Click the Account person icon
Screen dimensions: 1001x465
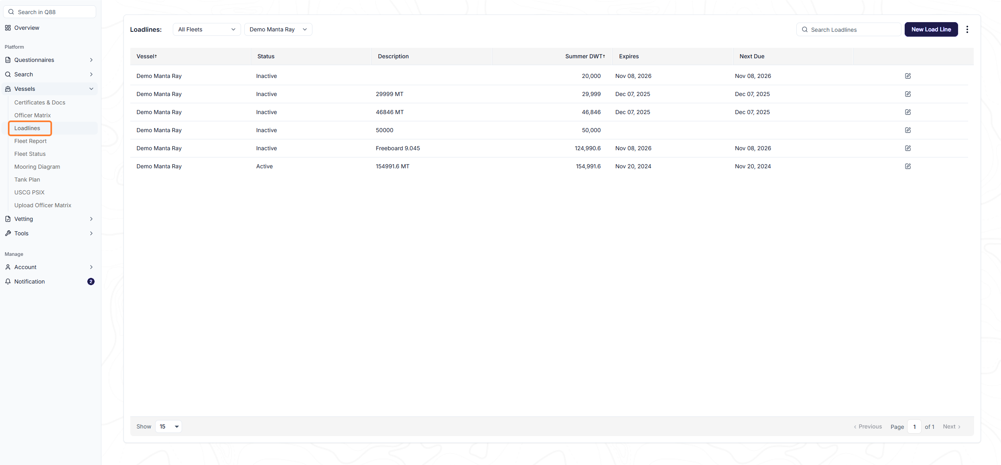(x=8, y=267)
